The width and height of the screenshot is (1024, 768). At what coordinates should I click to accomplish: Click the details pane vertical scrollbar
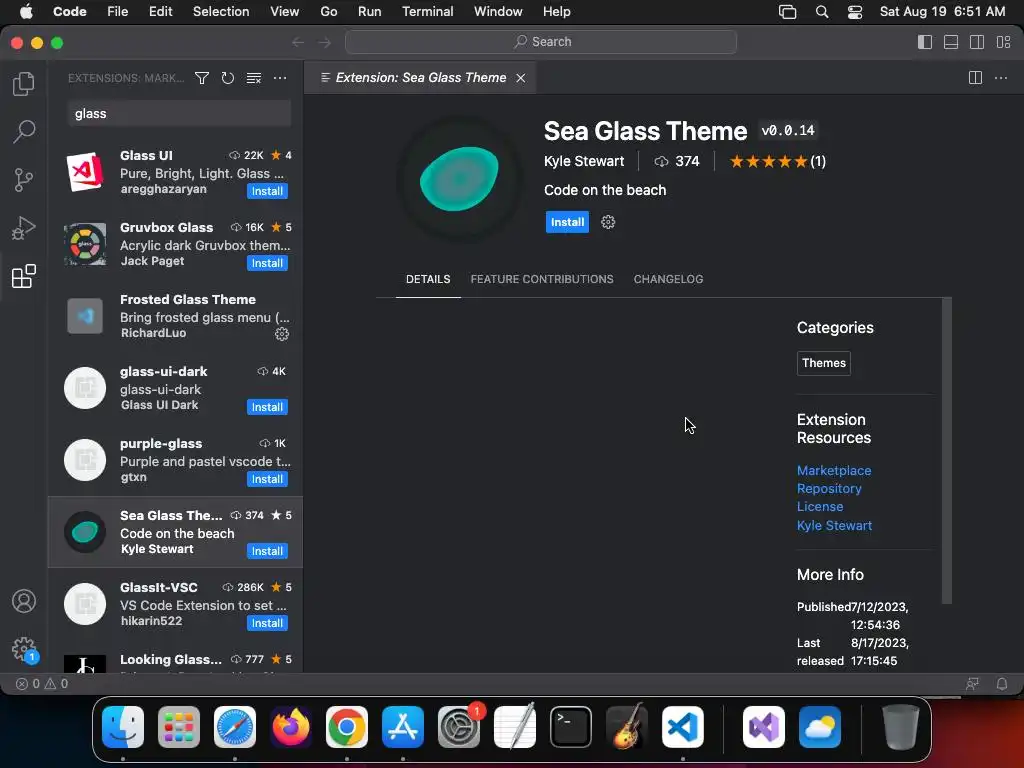click(946, 451)
